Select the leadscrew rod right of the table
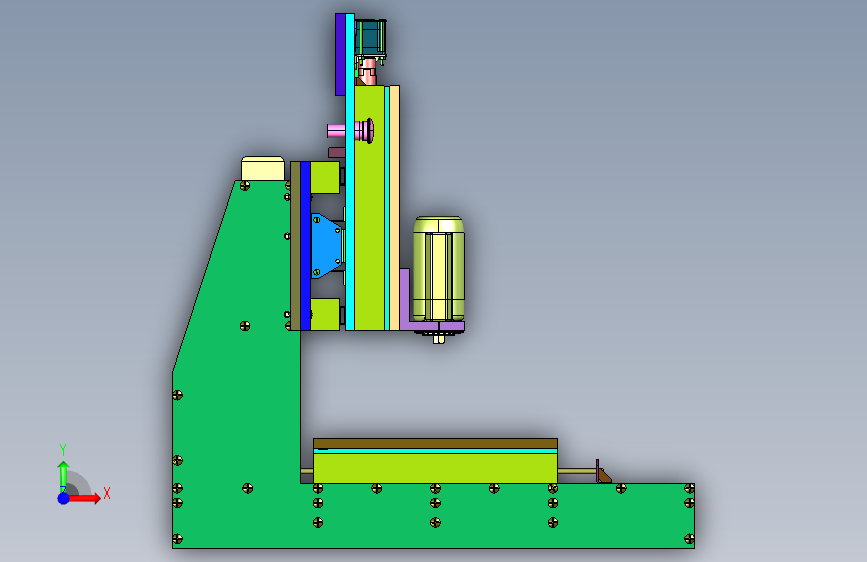Image resolution: width=867 pixels, height=562 pixels. [577, 471]
